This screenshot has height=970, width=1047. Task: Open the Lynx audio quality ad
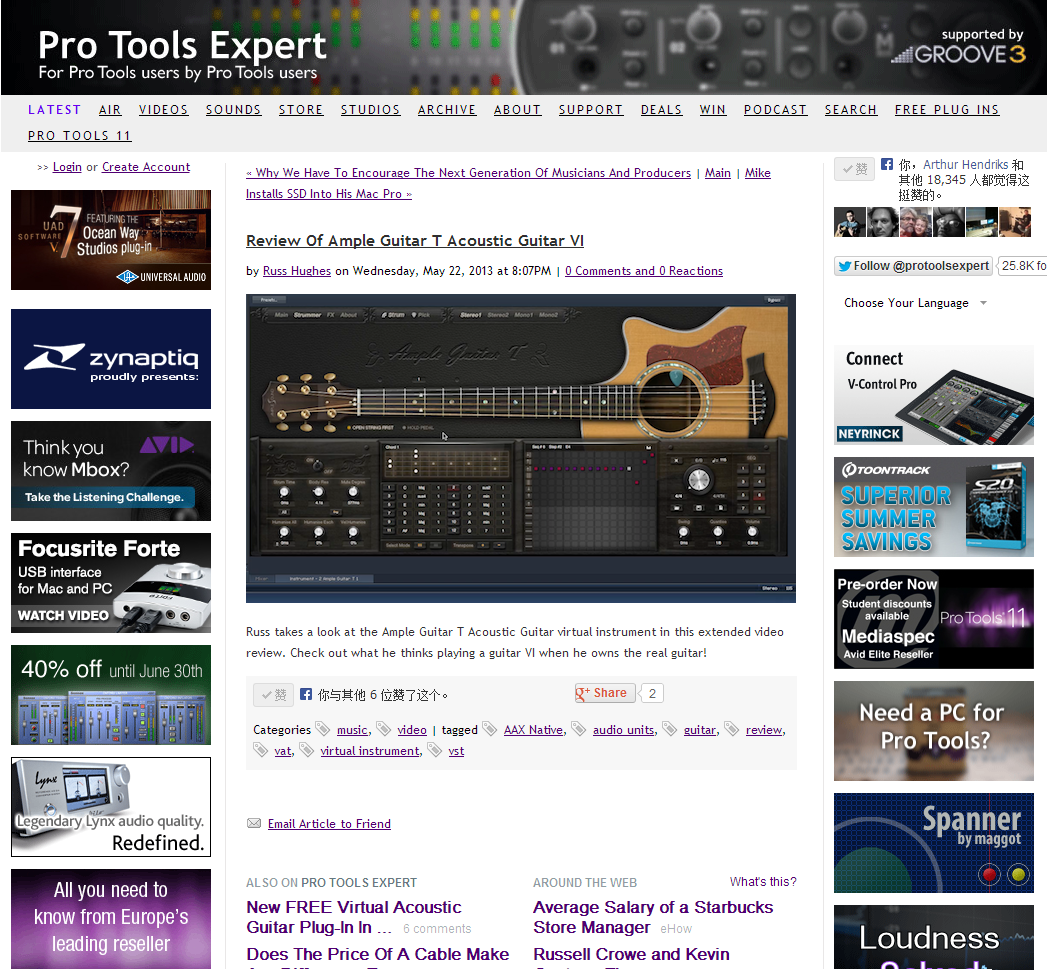pos(111,807)
